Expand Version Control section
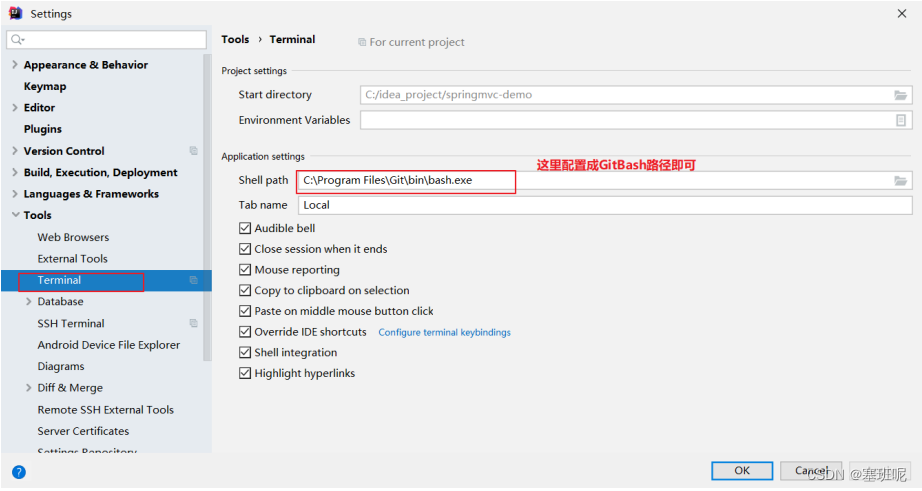This screenshot has width=922, height=491. [15, 151]
